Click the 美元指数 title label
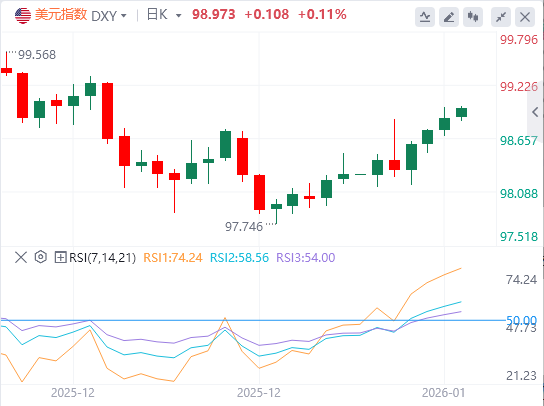Screen dimensions: 544x406 pos(61,15)
